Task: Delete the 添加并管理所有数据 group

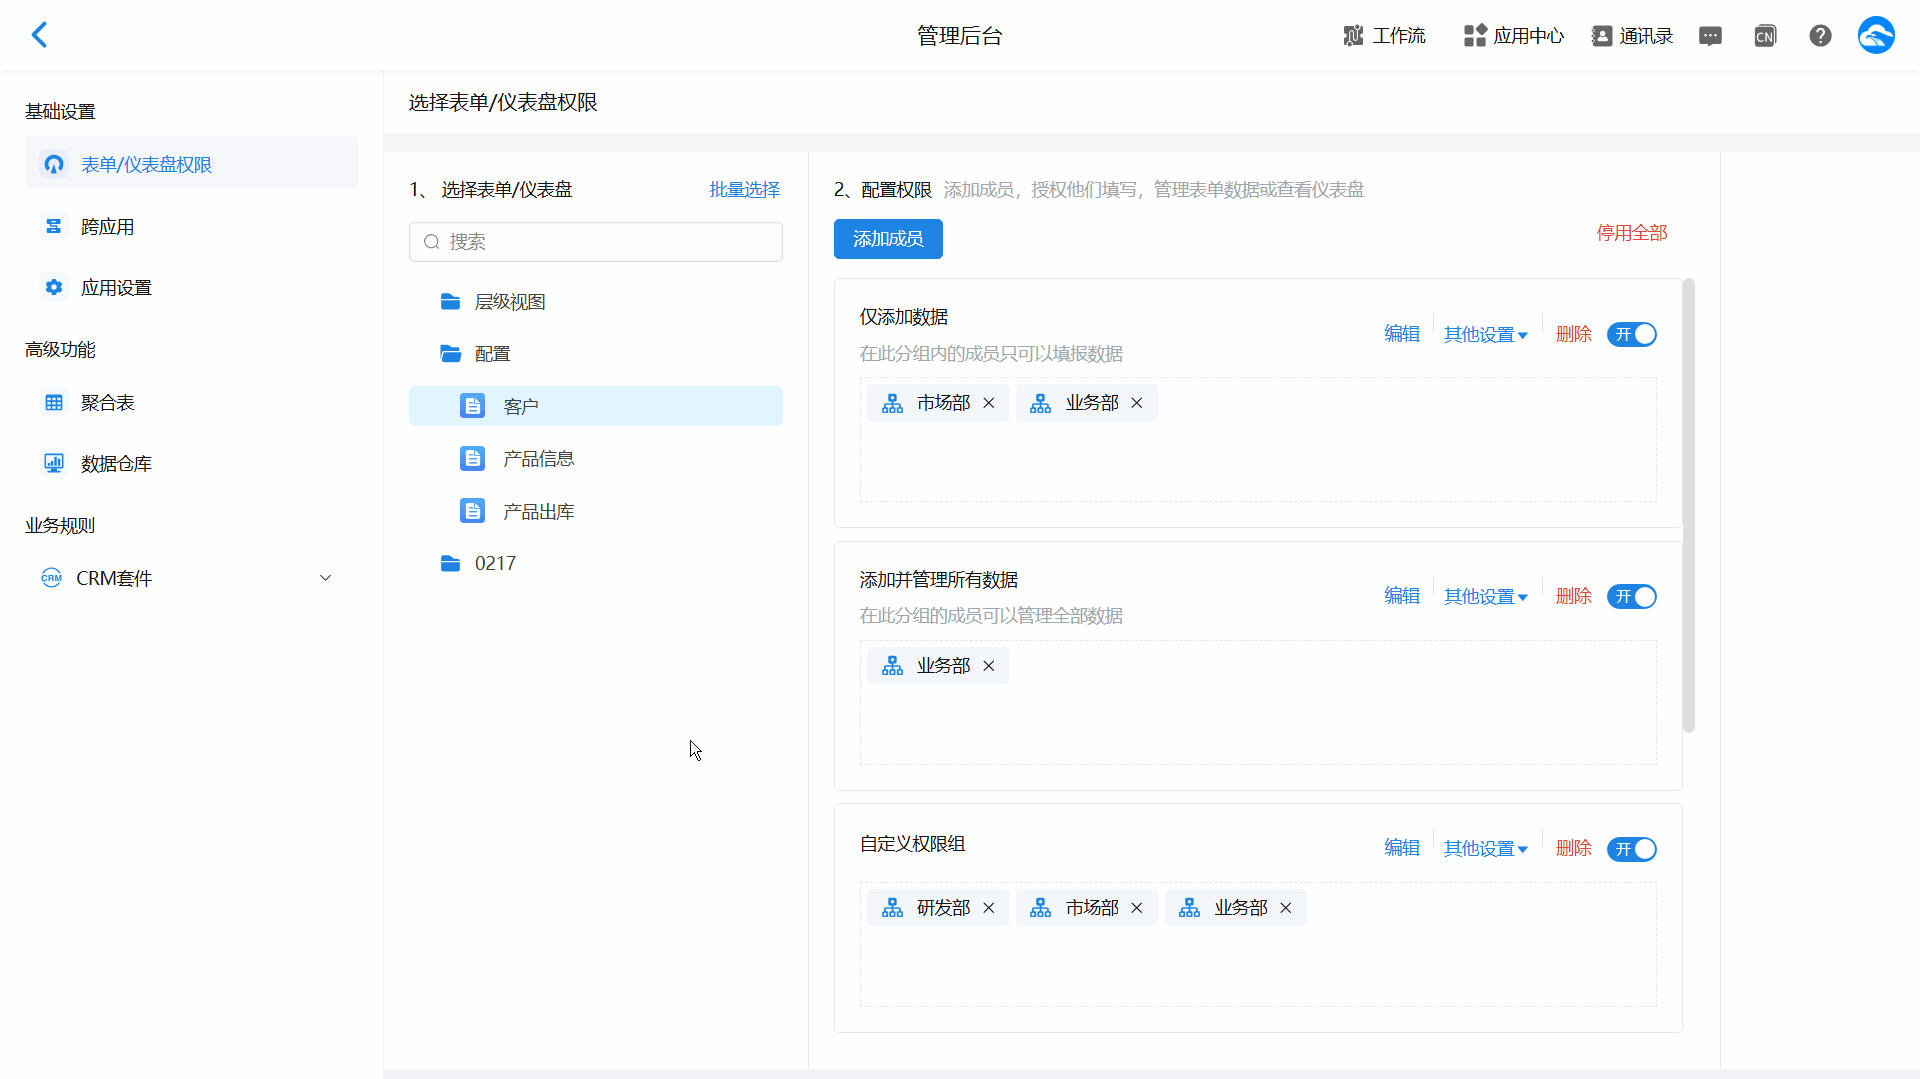Action: (1573, 596)
